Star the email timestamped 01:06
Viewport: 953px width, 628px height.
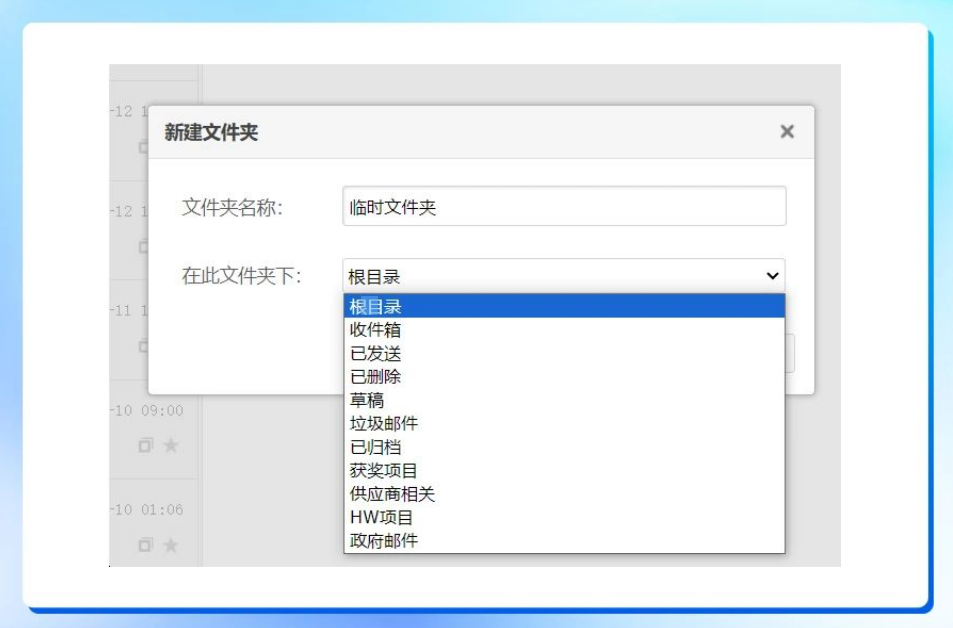171,544
